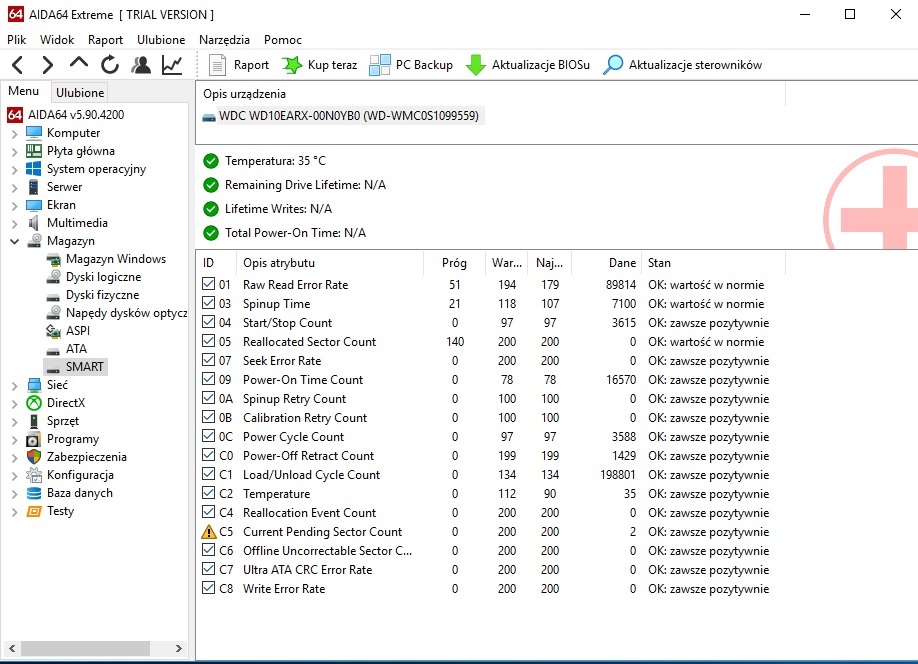Click the sidebar horizontal scrollbar thumb
The width and height of the screenshot is (918, 664).
click(x=85, y=648)
